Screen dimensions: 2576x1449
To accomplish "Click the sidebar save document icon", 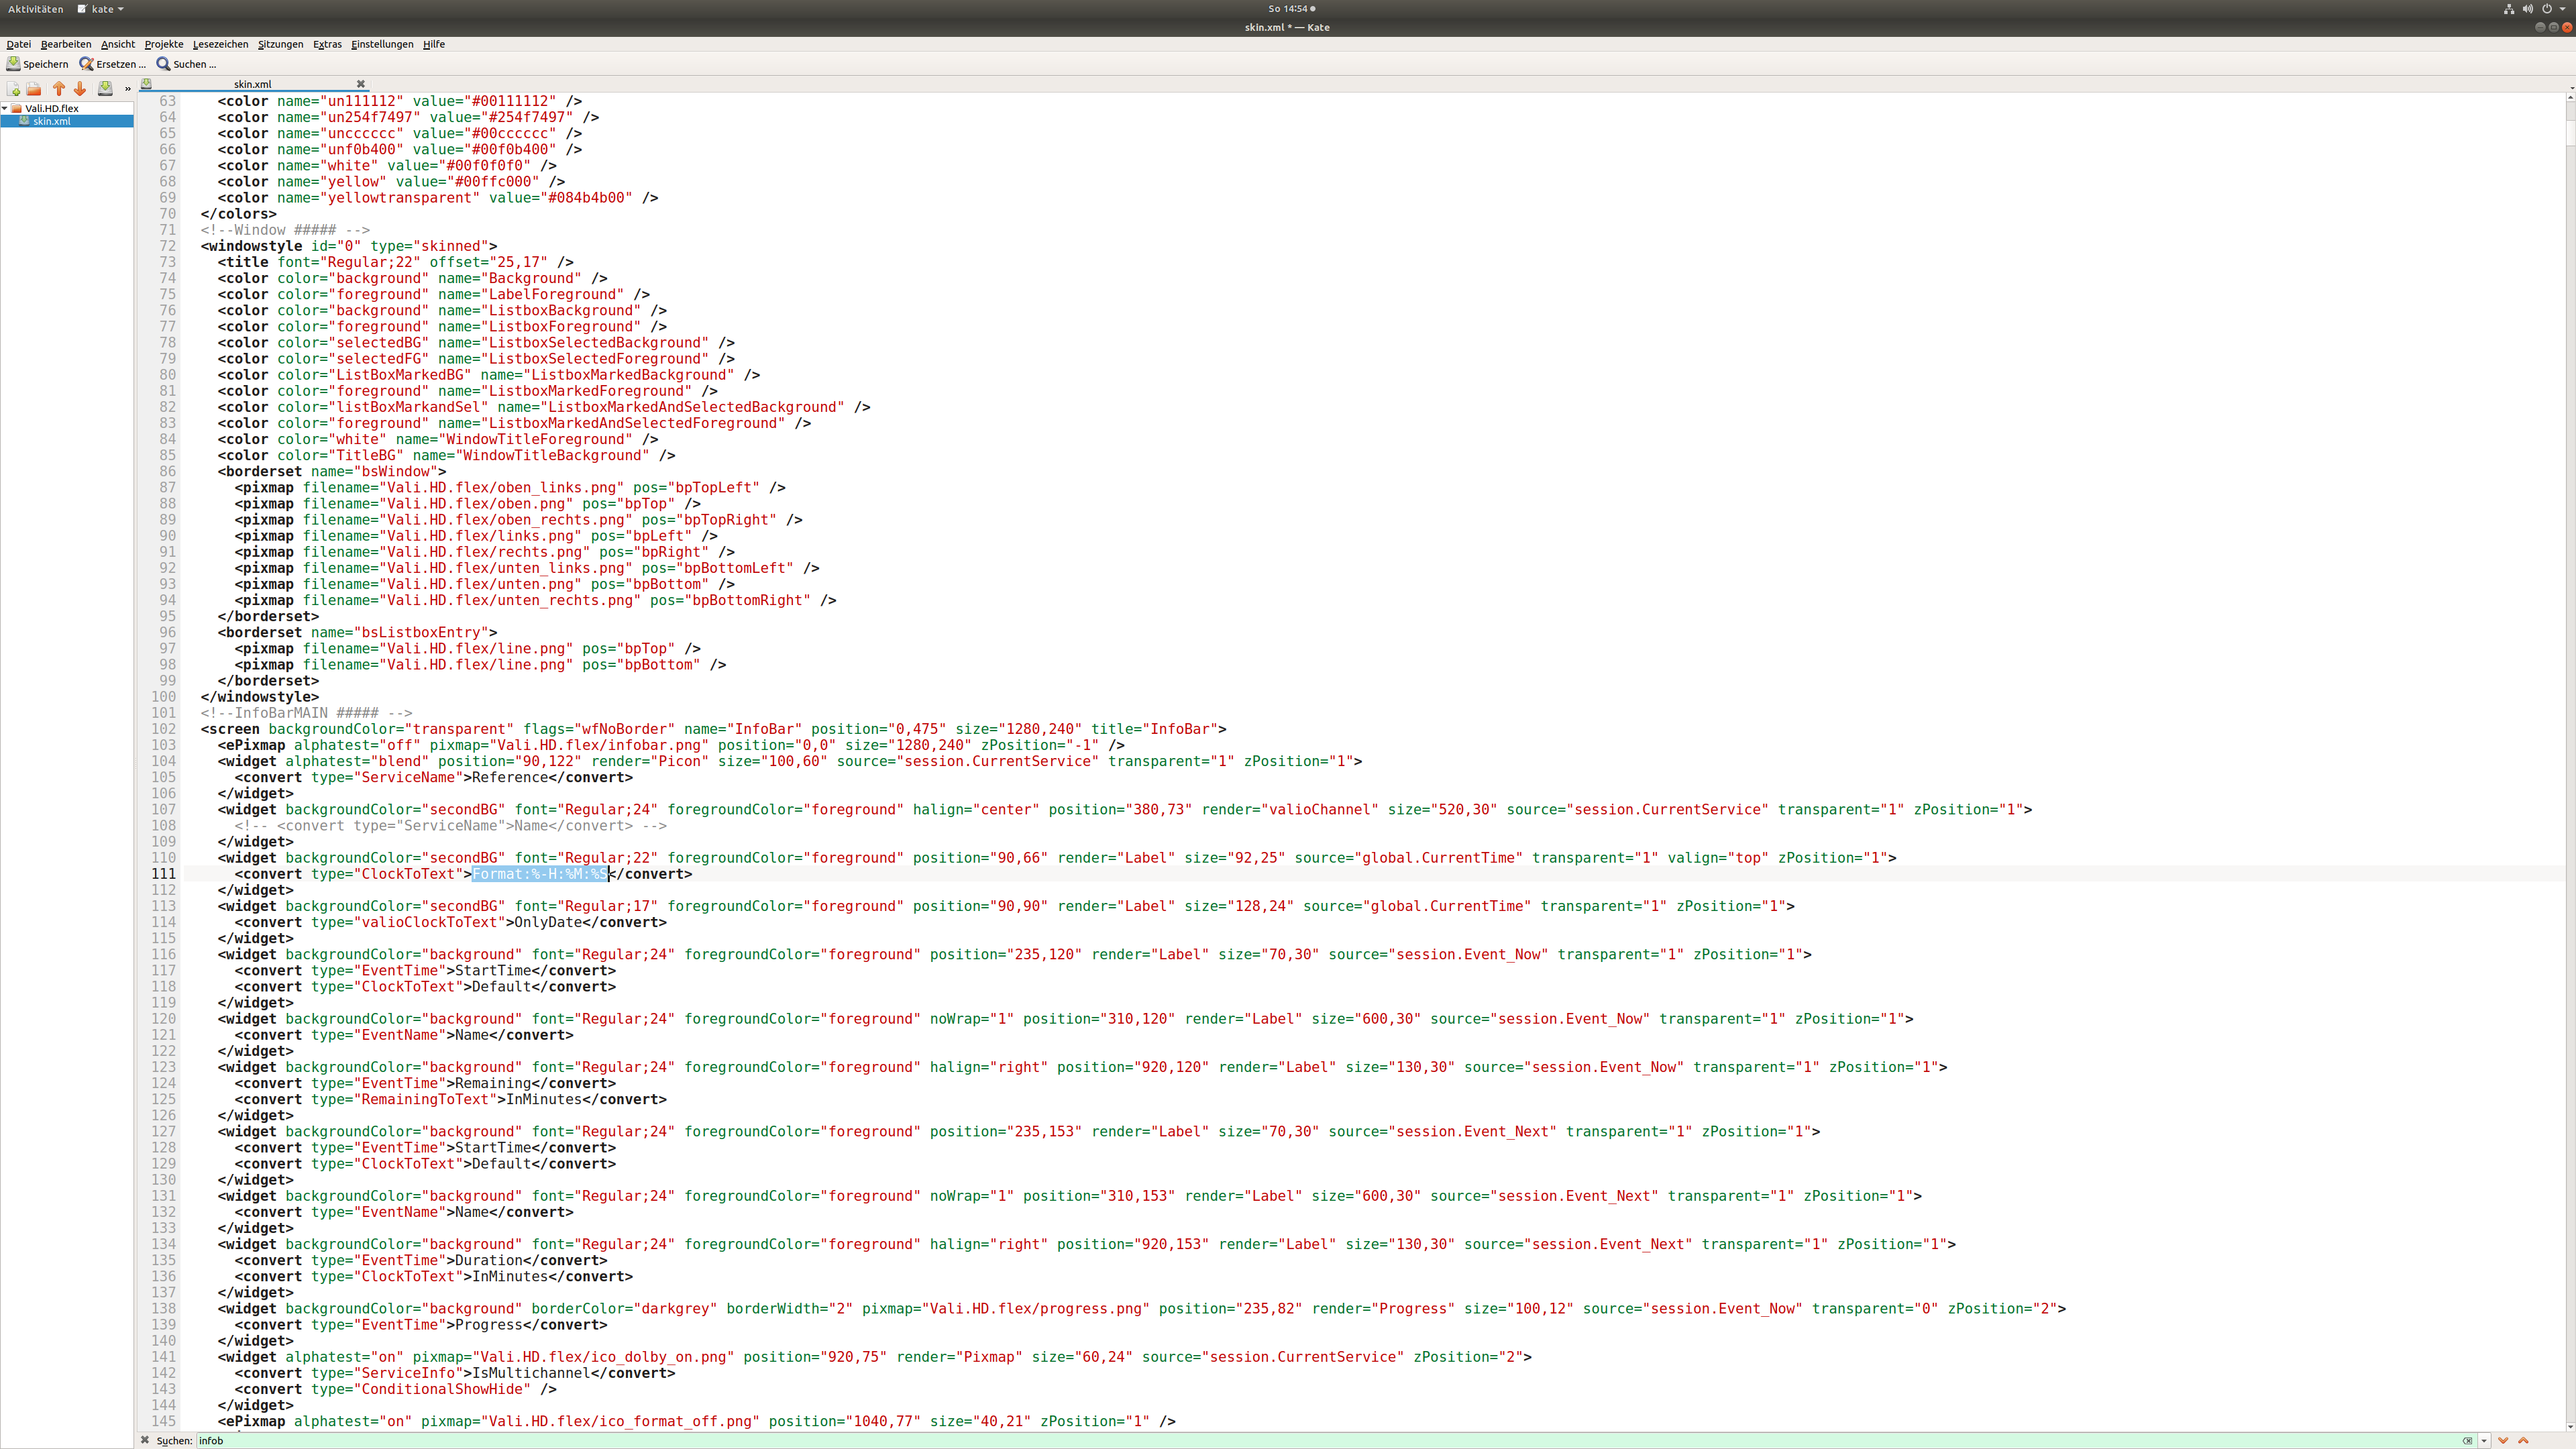I will coord(105,89).
